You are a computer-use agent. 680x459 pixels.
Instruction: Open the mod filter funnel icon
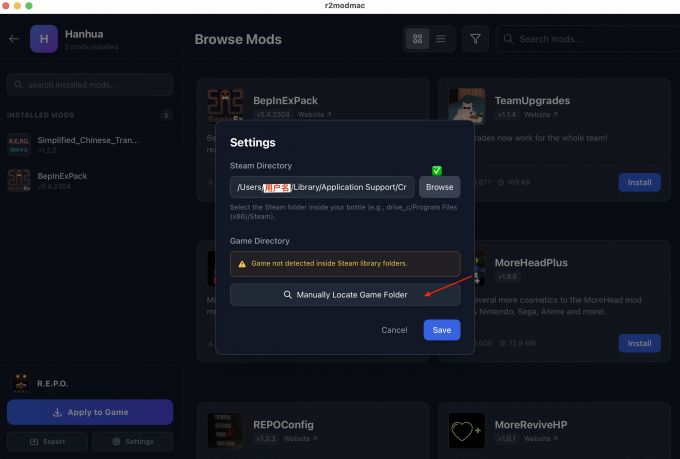pyautogui.click(x=475, y=39)
